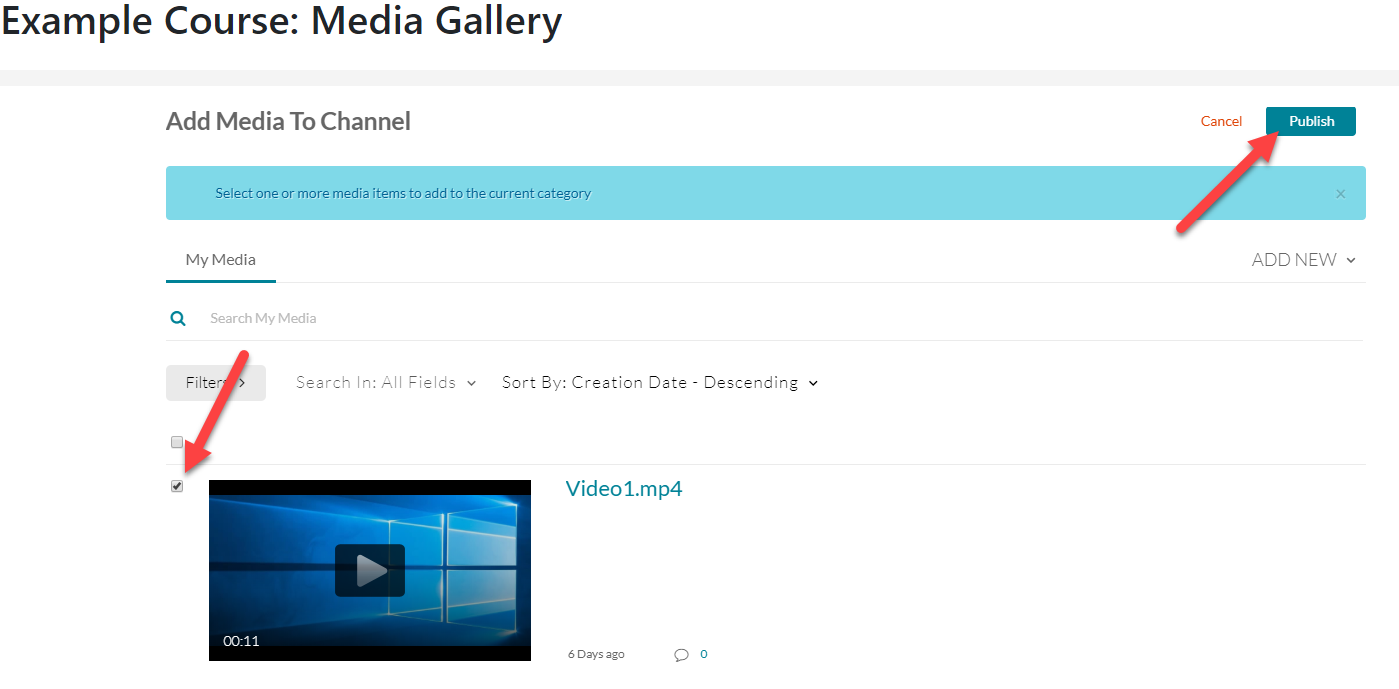The image size is (1399, 689).
Task: Tick the select-all media checkbox
Action: pos(177,442)
